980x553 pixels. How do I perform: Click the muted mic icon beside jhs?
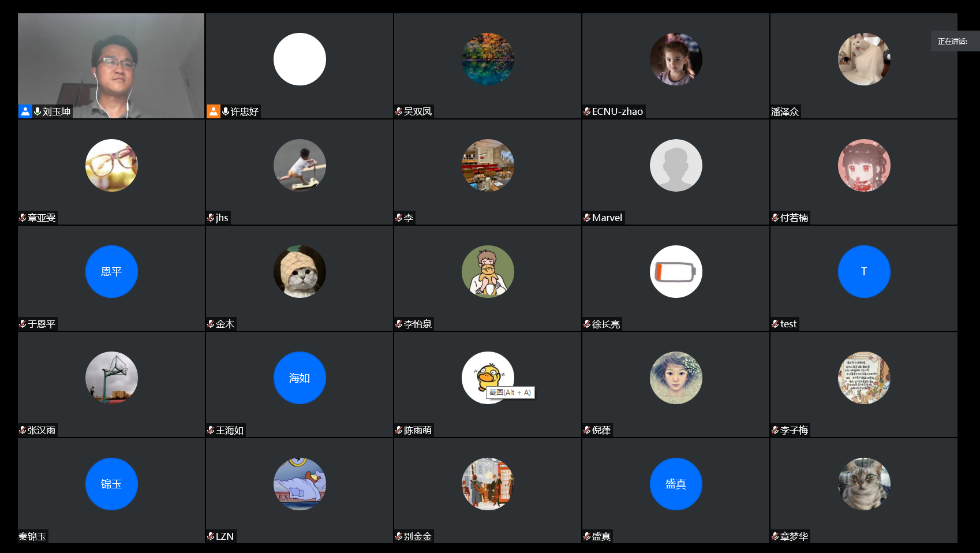(x=211, y=218)
